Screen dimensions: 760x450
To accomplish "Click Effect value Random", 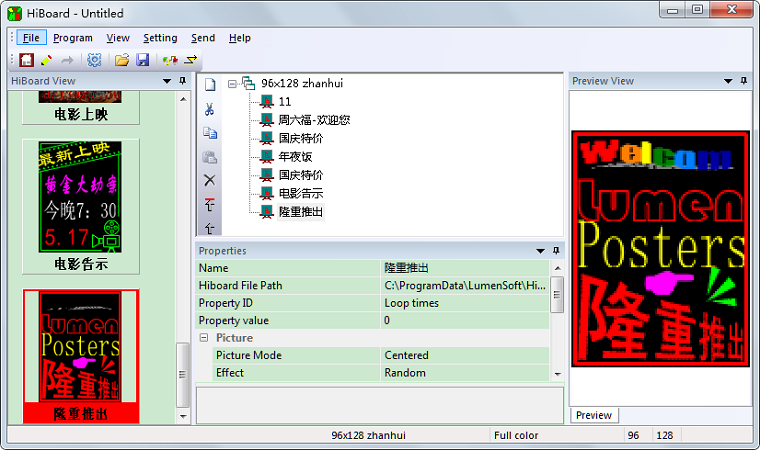I will coord(465,373).
